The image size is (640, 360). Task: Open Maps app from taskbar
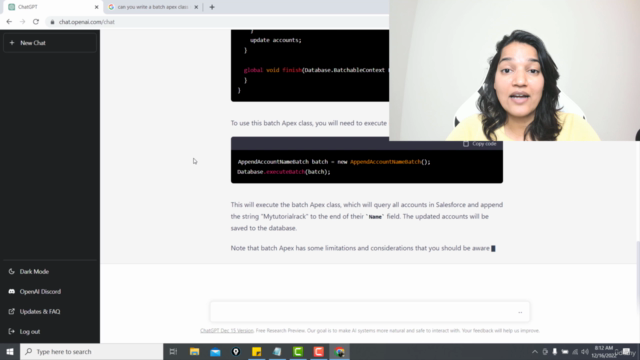[236, 351]
